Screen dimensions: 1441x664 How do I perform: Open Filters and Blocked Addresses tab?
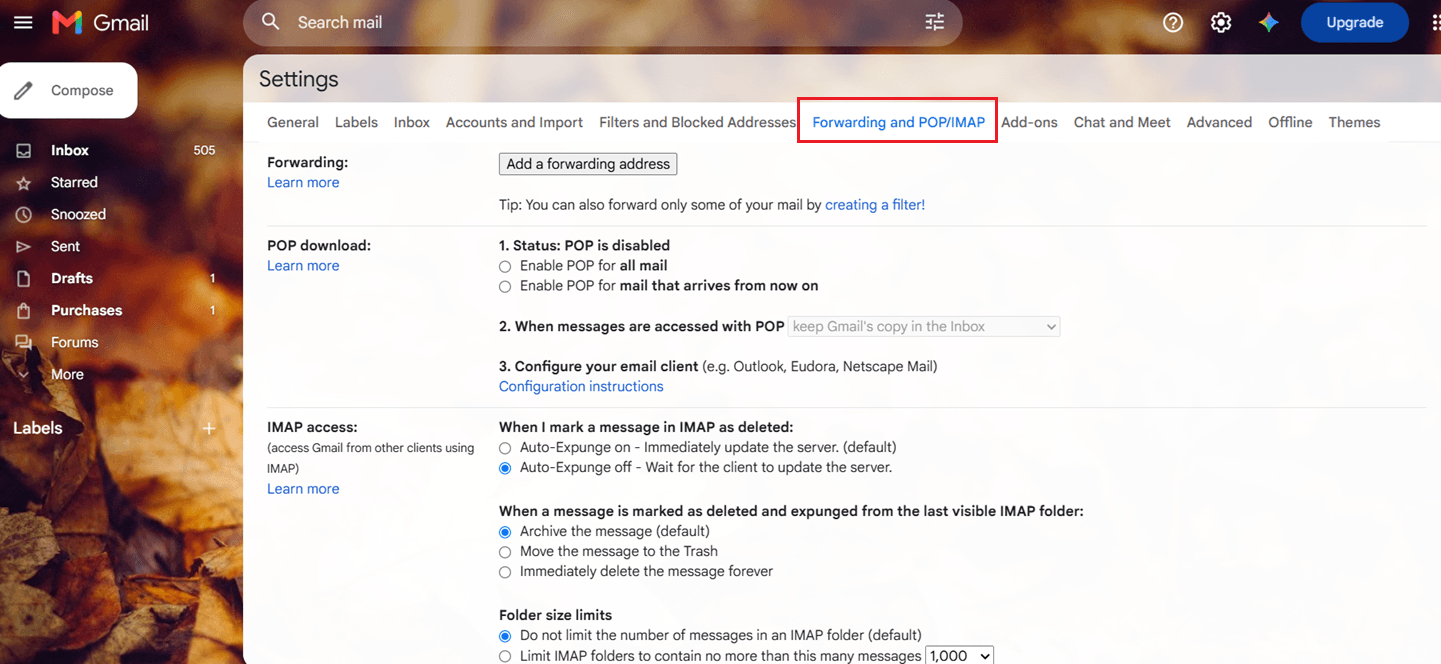pyautogui.click(x=698, y=122)
